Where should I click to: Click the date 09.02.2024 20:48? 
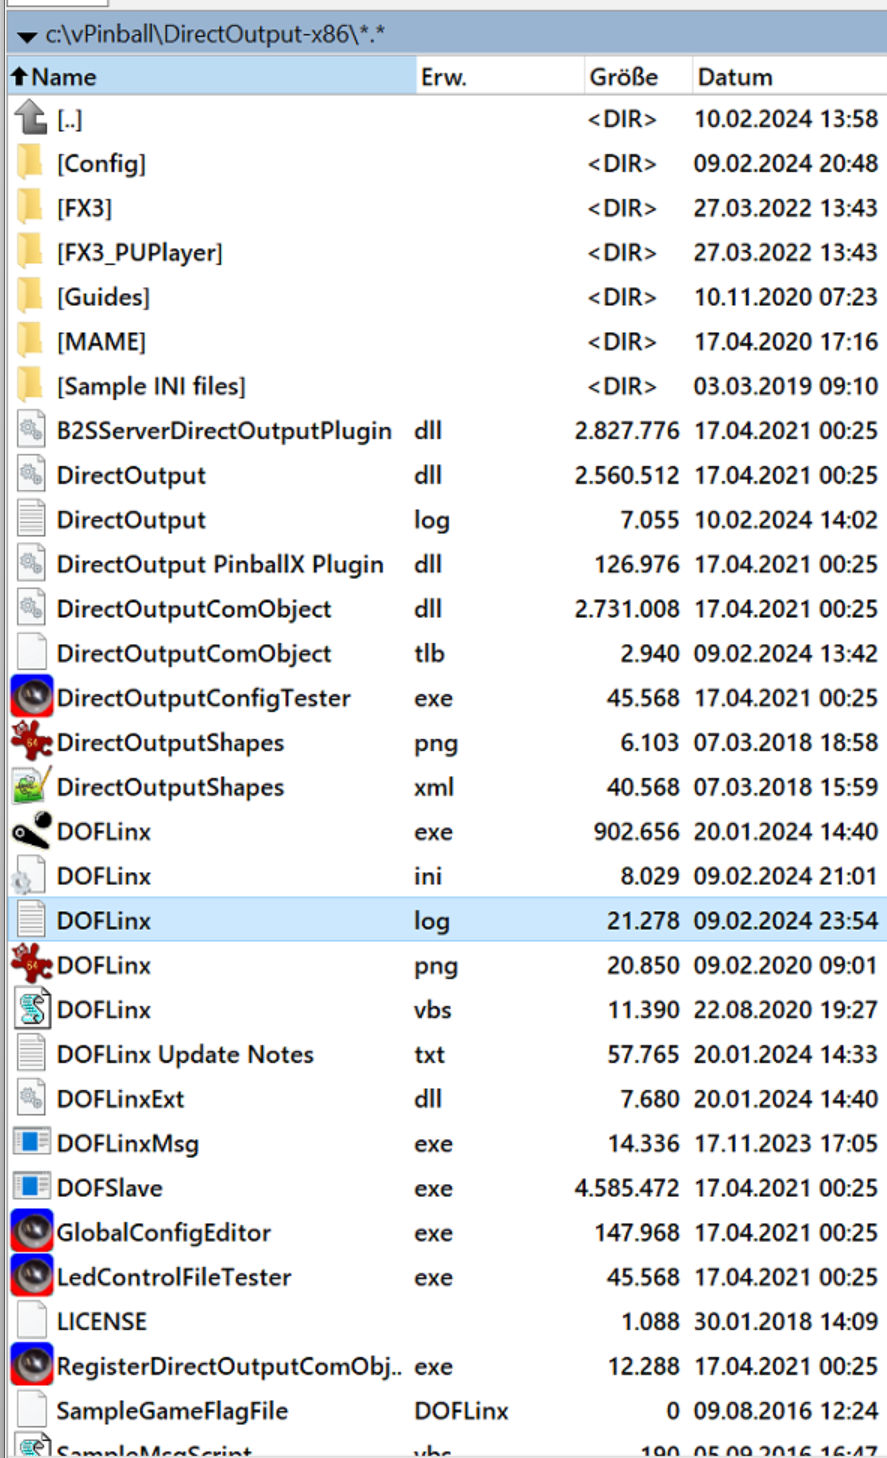click(x=786, y=163)
